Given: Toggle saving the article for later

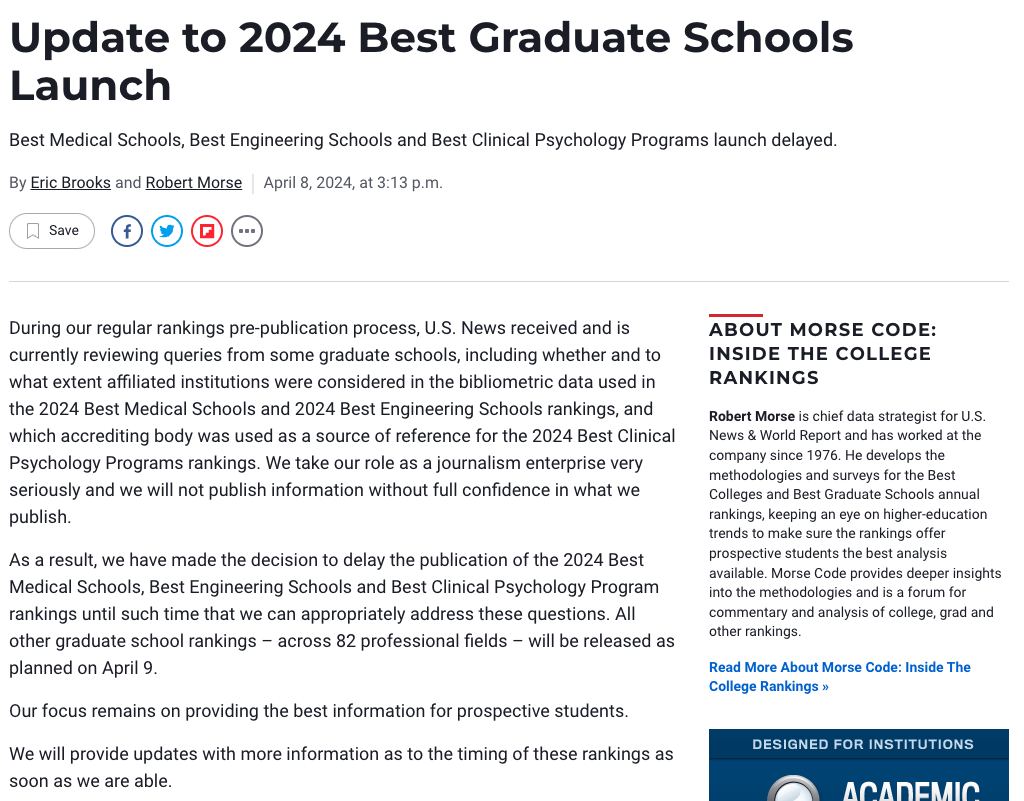Looking at the screenshot, I should (51, 230).
